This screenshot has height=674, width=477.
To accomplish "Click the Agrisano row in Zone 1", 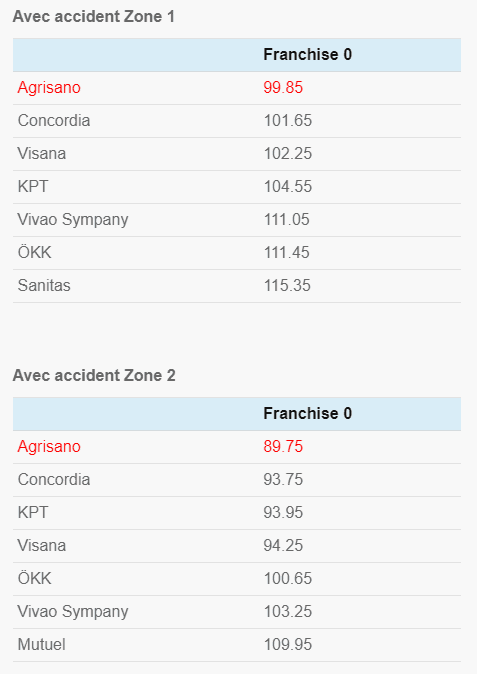I will pos(237,88).
